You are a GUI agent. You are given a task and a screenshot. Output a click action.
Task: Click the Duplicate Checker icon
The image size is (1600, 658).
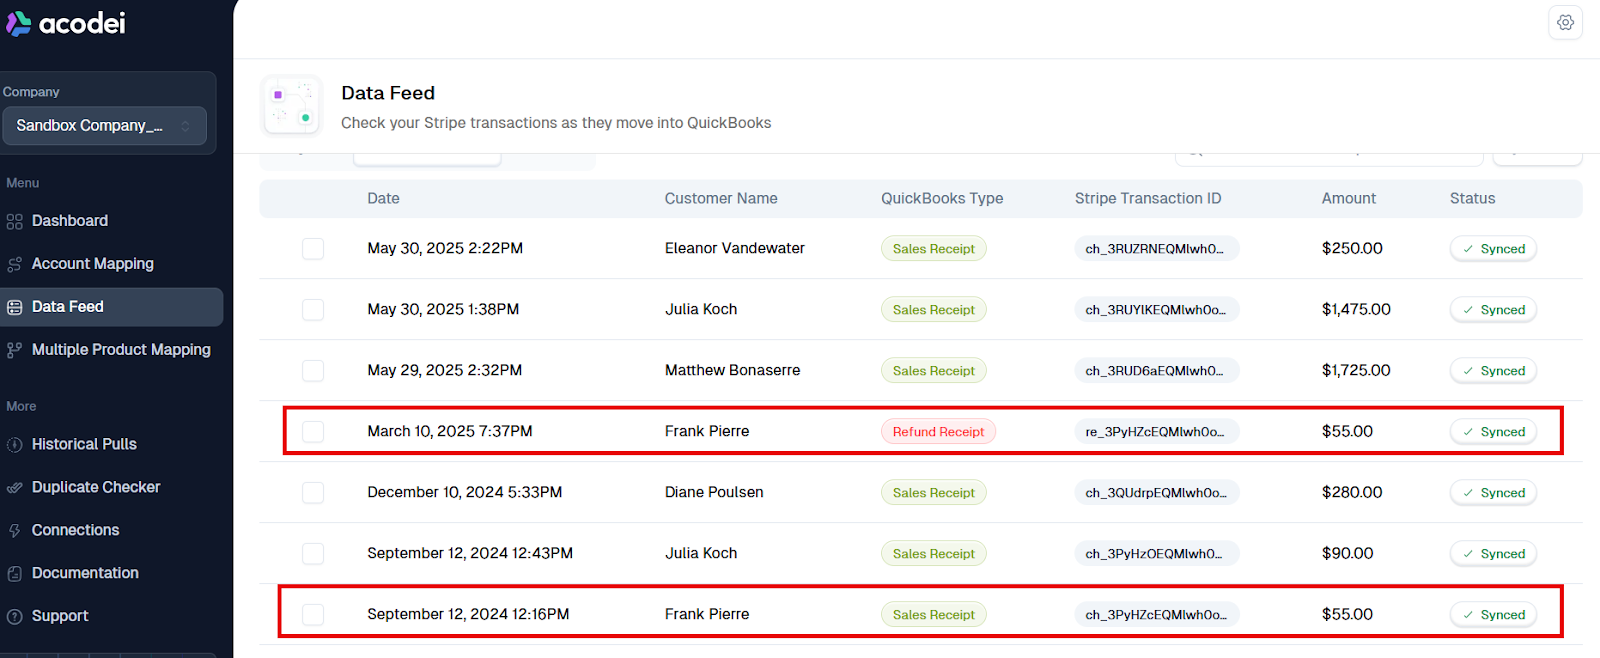tap(15, 488)
